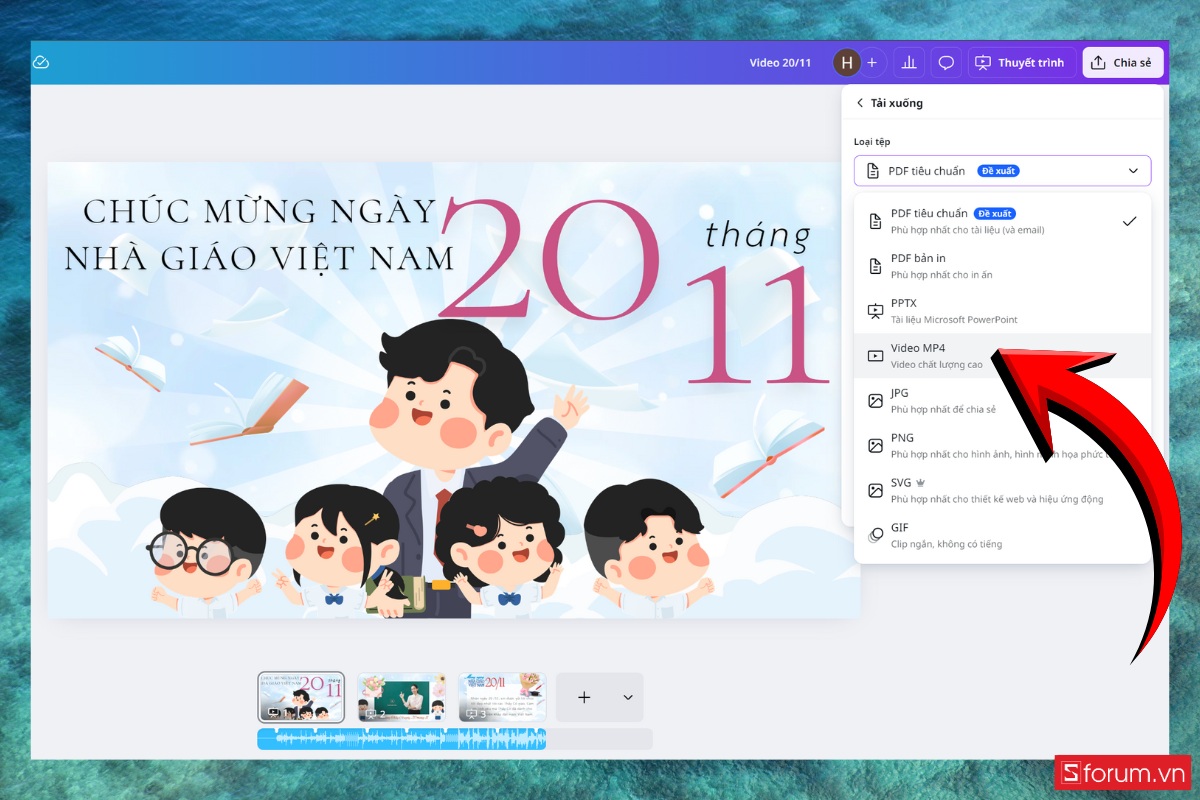Open account menu via the "H" avatar

(x=845, y=61)
